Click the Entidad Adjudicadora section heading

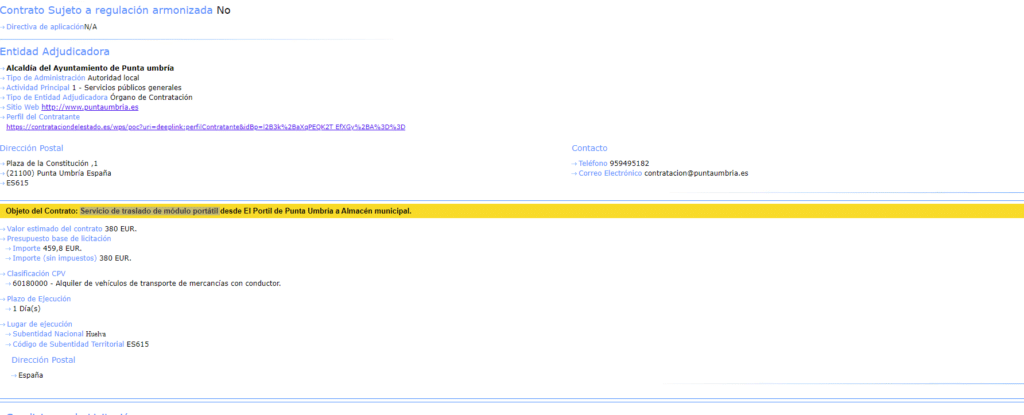(54, 52)
